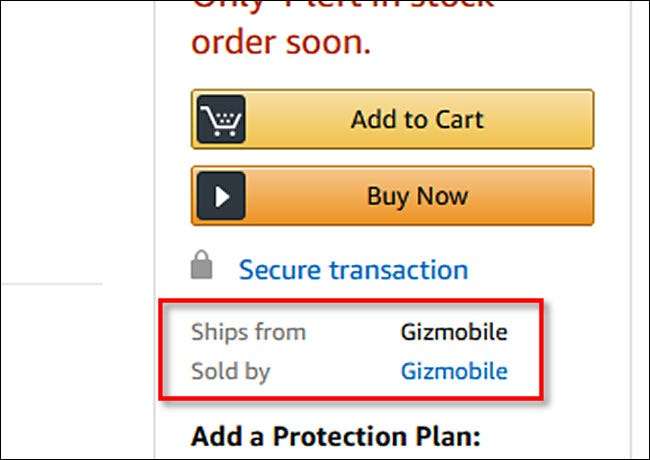This screenshot has width=650, height=460.
Task: Click the shopping cart icon
Action: [x=220, y=120]
